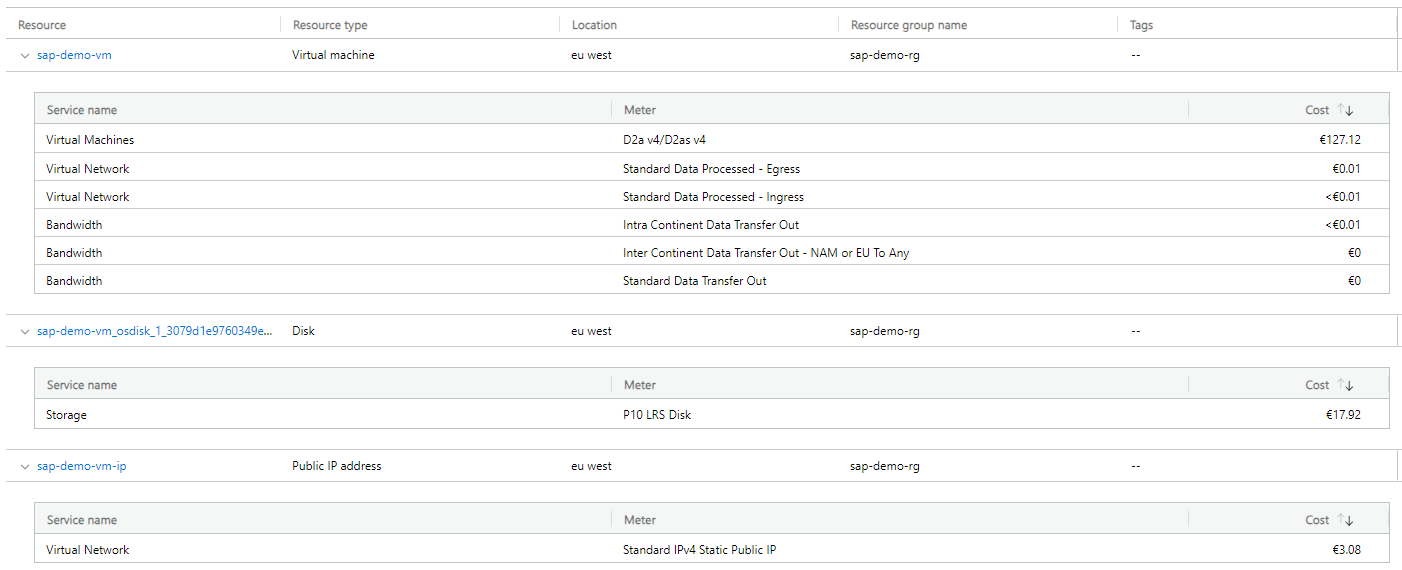
Task: Select the Service name header above Storage
Action: tap(81, 385)
